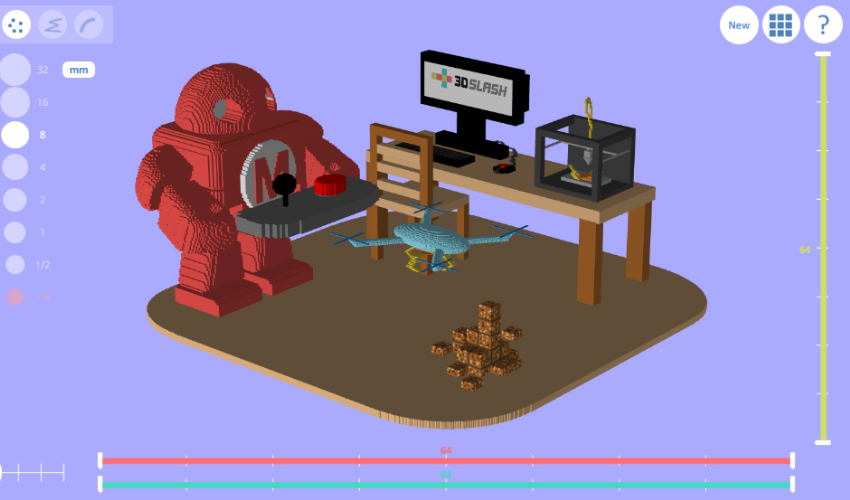Screen dimensions: 850x500
Task: Open the grid gallery icon
Action: (781, 25)
